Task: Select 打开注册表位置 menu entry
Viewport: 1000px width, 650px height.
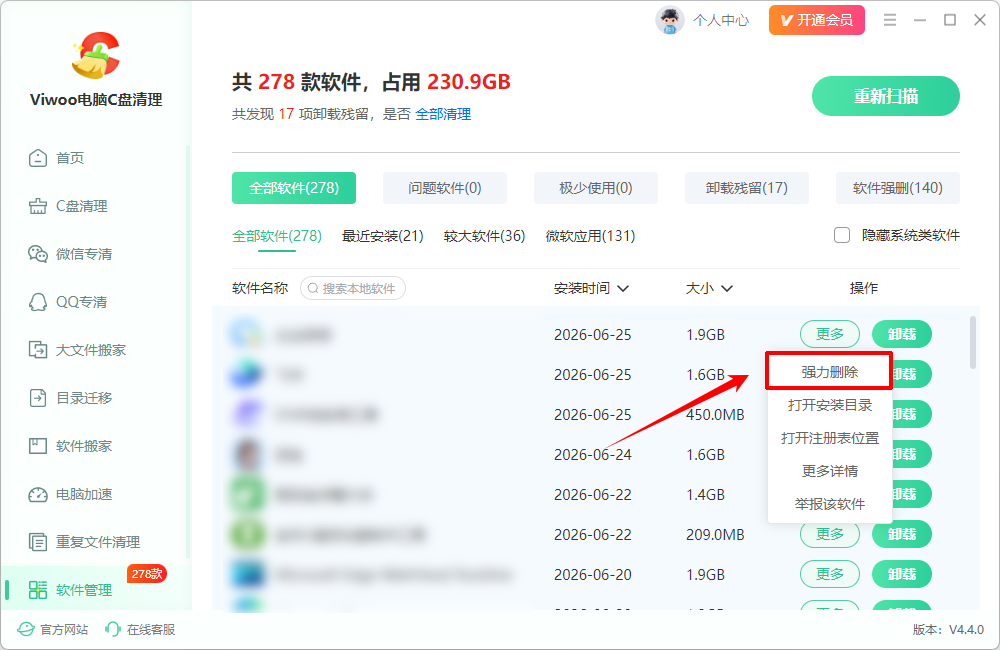Action: pyautogui.click(x=830, y=438)
